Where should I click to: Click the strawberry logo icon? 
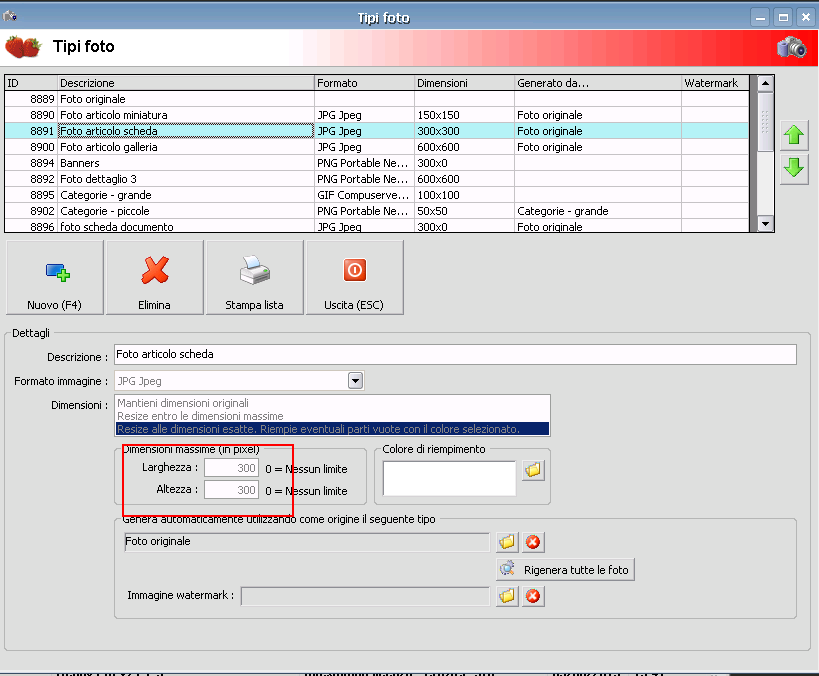(x=24, y=47)
